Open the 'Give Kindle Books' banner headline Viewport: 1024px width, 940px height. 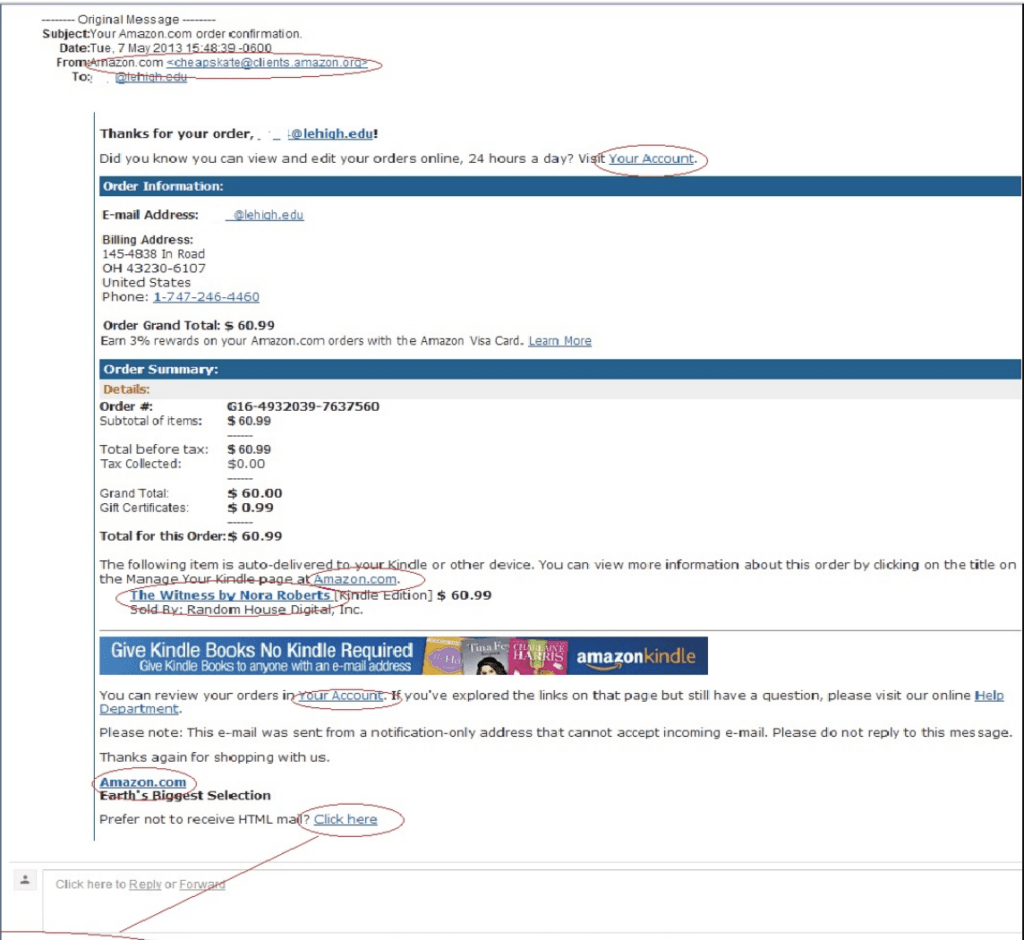261,651
